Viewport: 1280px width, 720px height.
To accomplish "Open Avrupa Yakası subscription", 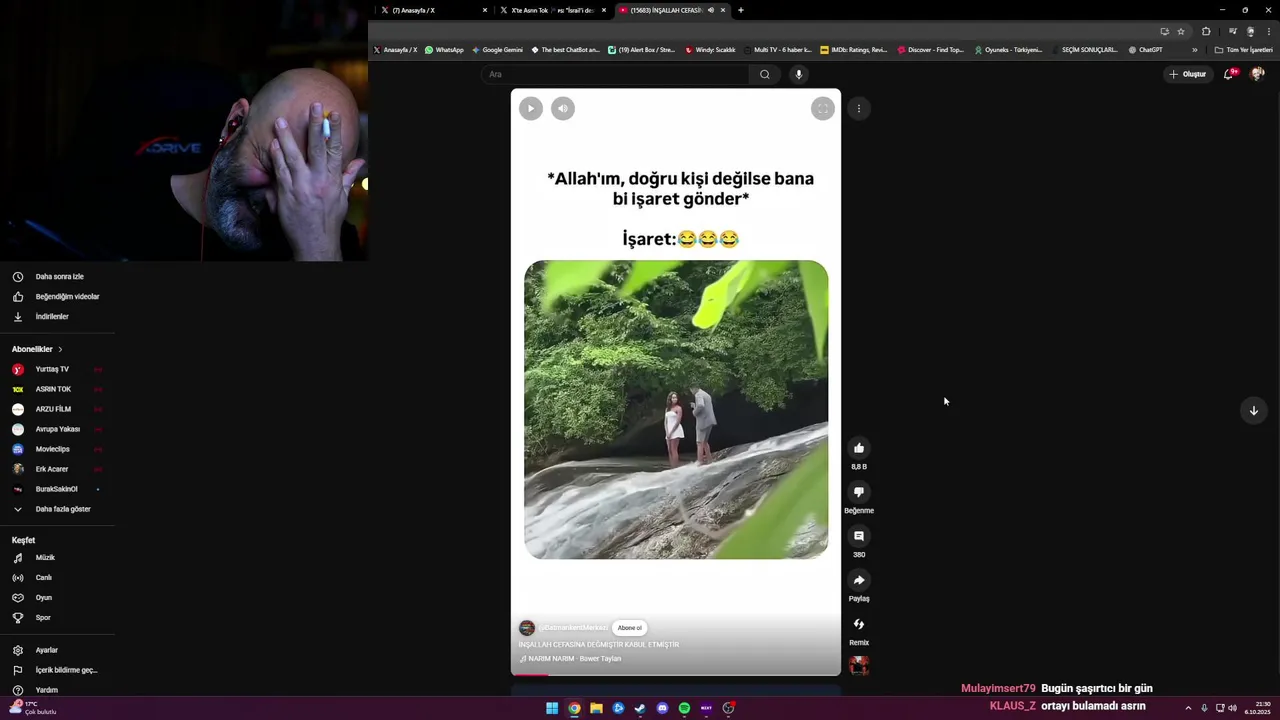I will click(x=57, y=429).
